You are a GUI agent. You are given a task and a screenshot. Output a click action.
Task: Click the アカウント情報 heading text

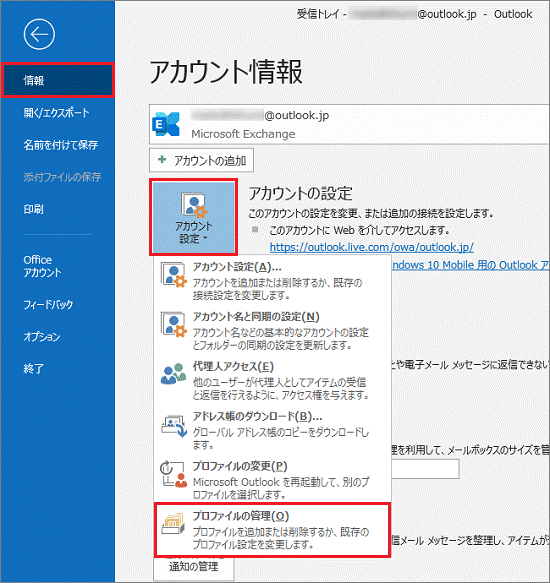coord(226,72)
